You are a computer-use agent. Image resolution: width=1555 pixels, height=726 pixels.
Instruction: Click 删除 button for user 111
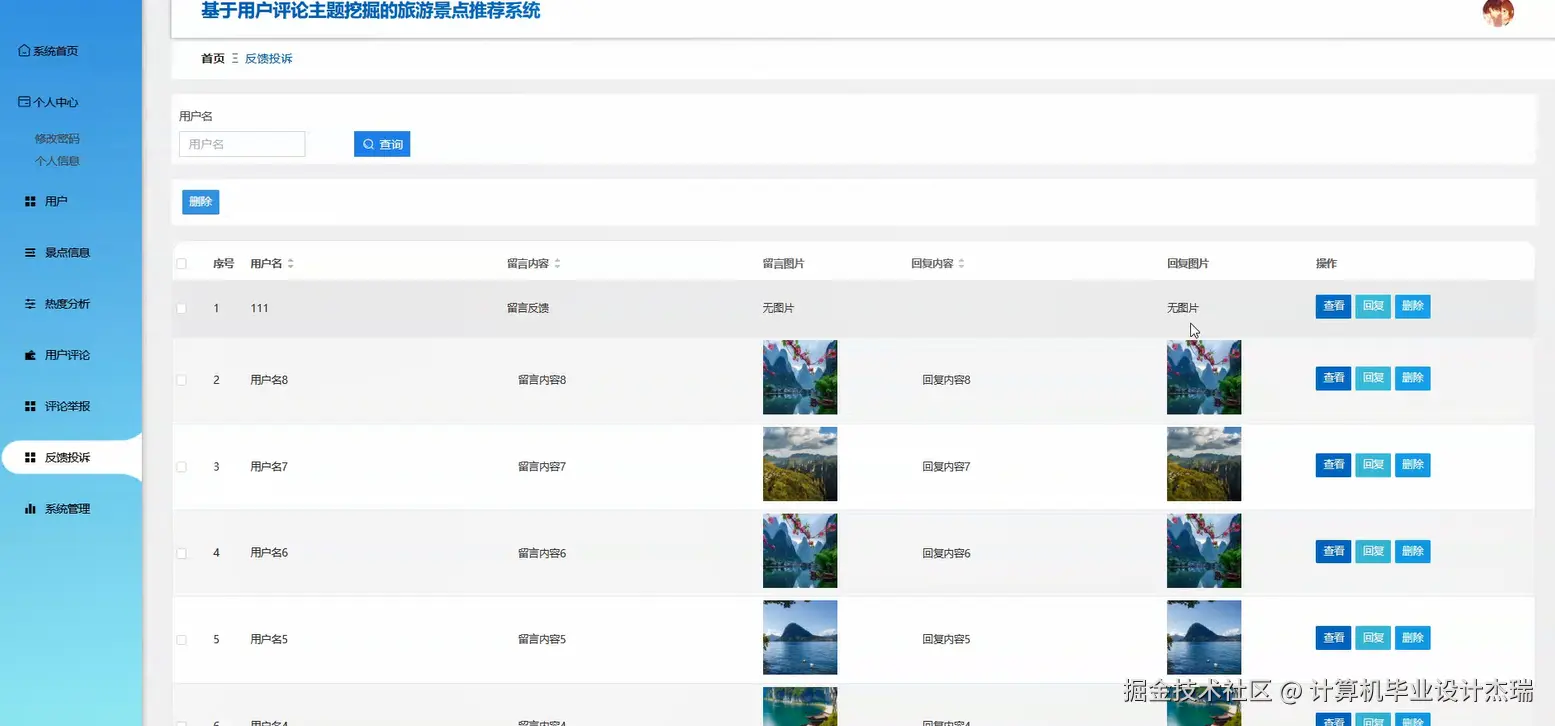point(1413,307)
